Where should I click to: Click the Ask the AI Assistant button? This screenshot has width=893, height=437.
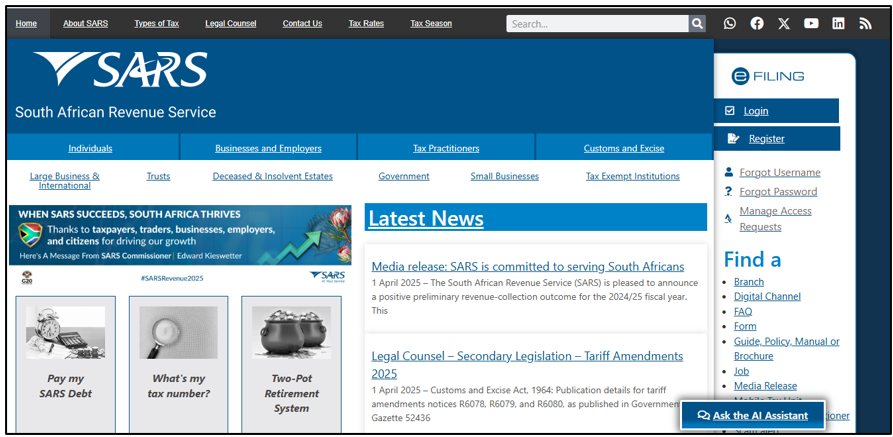[753, 415]
